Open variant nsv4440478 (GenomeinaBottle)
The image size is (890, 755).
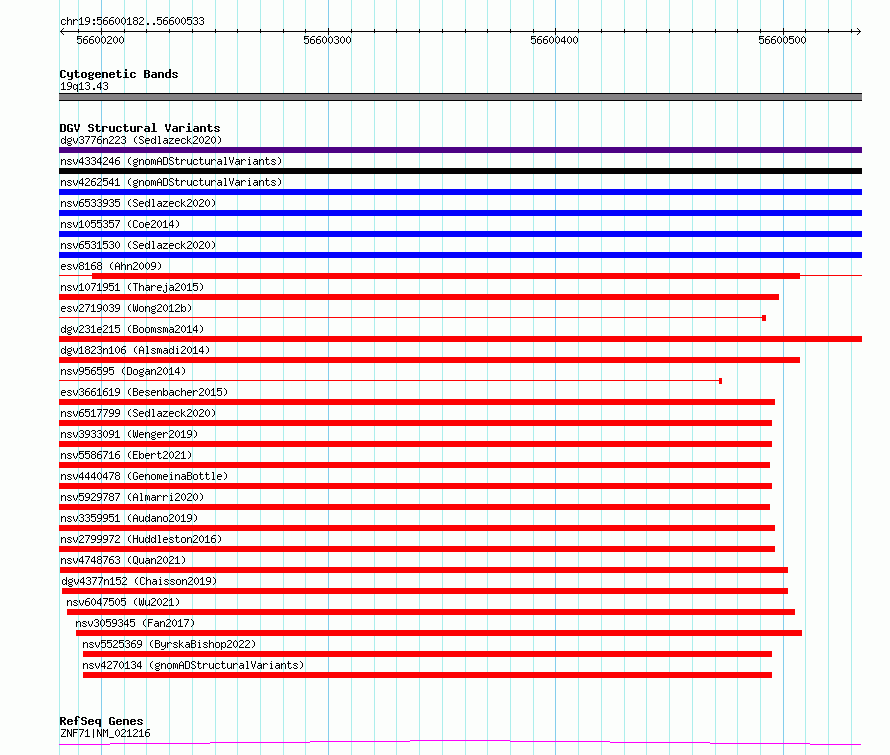144,476
